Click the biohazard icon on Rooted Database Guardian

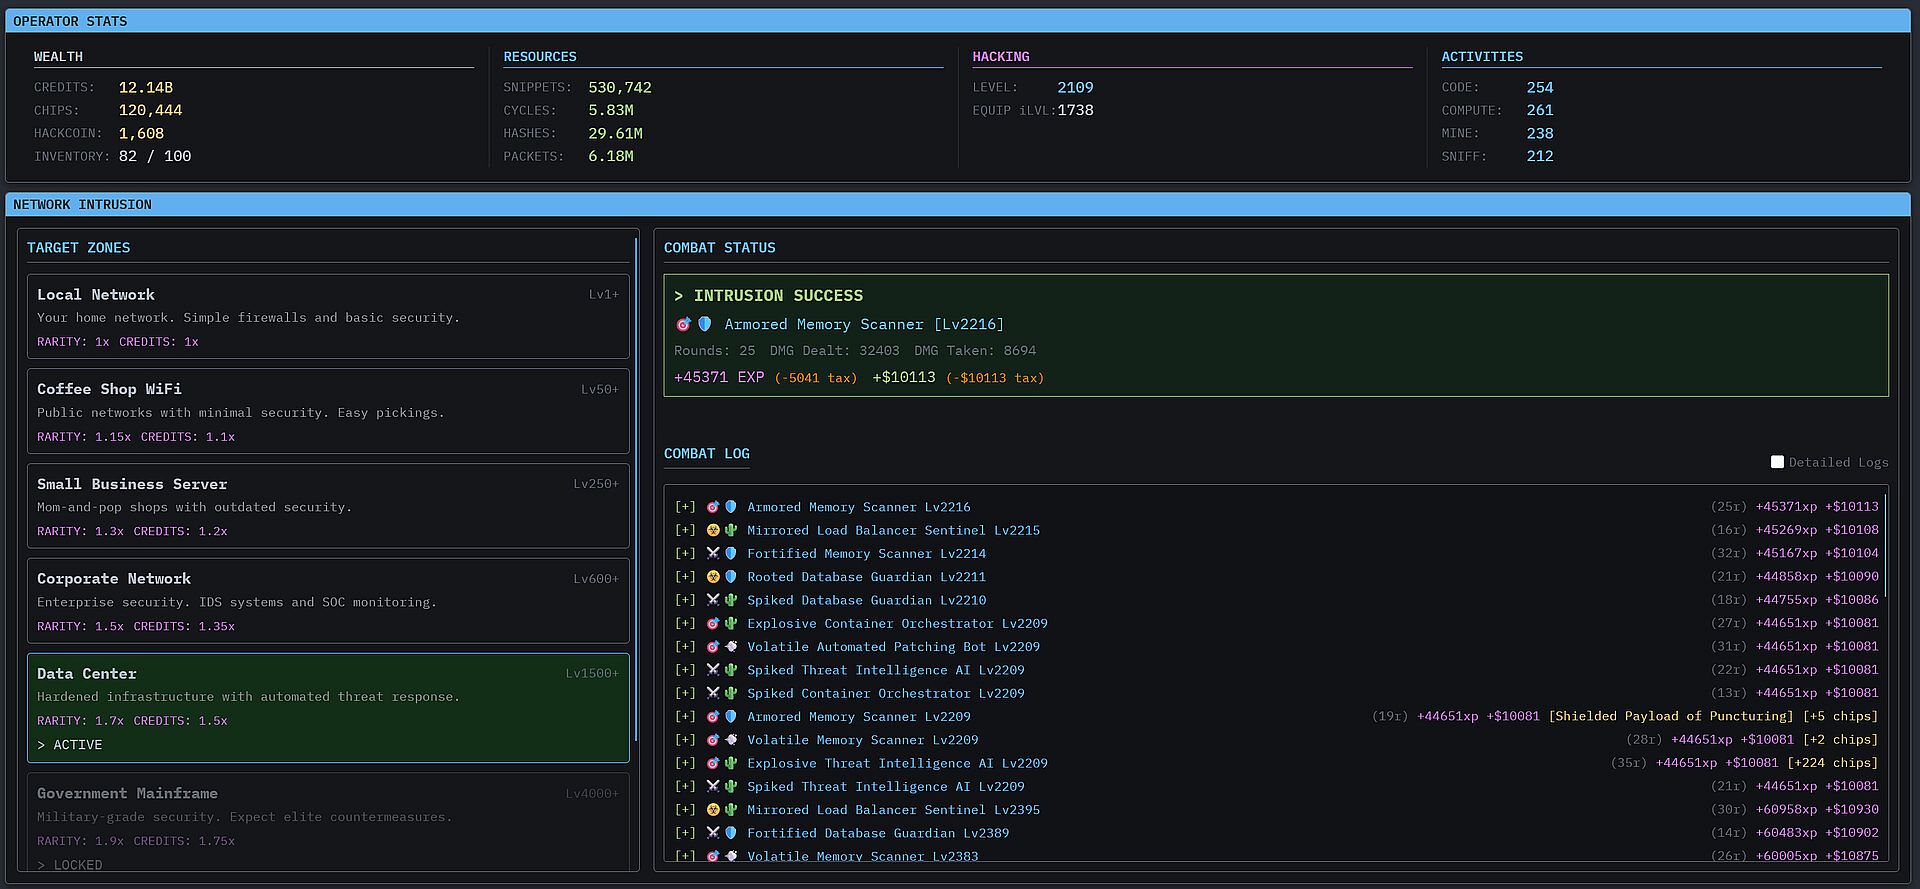[x=713, y=577]
